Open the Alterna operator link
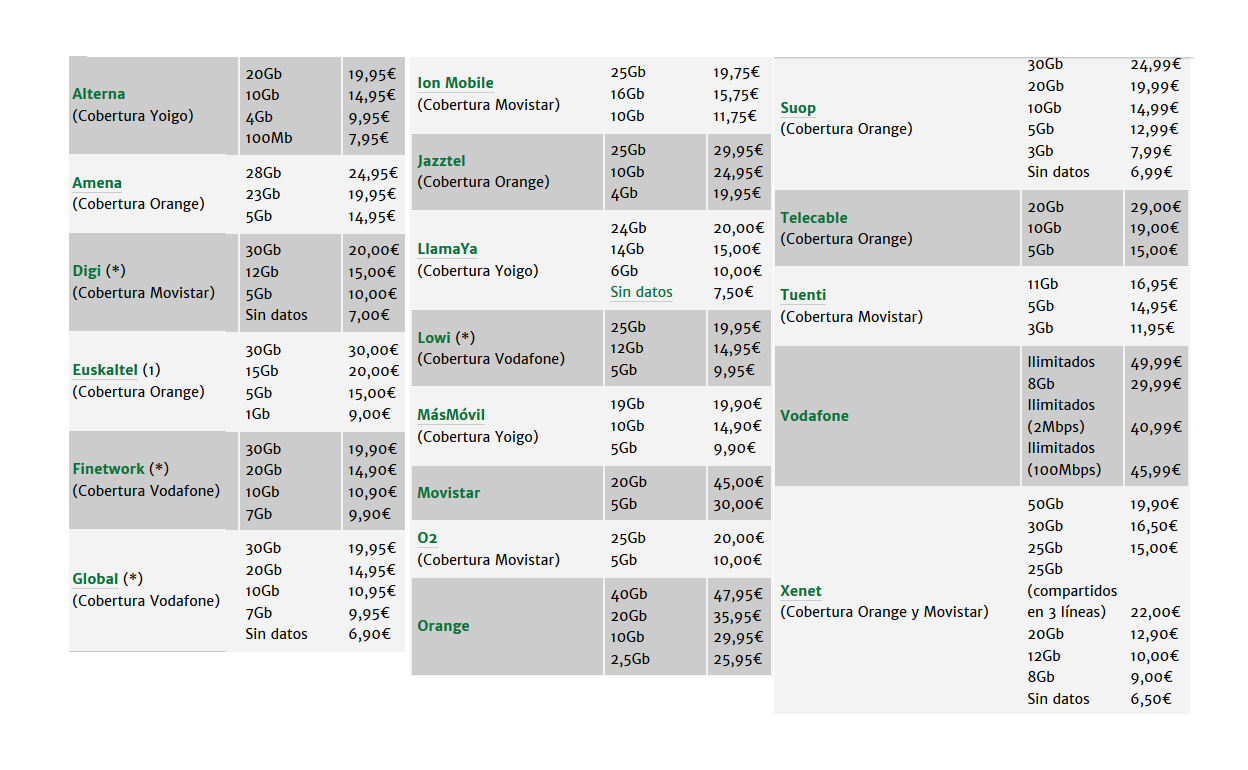Image resolution: width=1248 pixels, height=770 pixels. point(99,94)
